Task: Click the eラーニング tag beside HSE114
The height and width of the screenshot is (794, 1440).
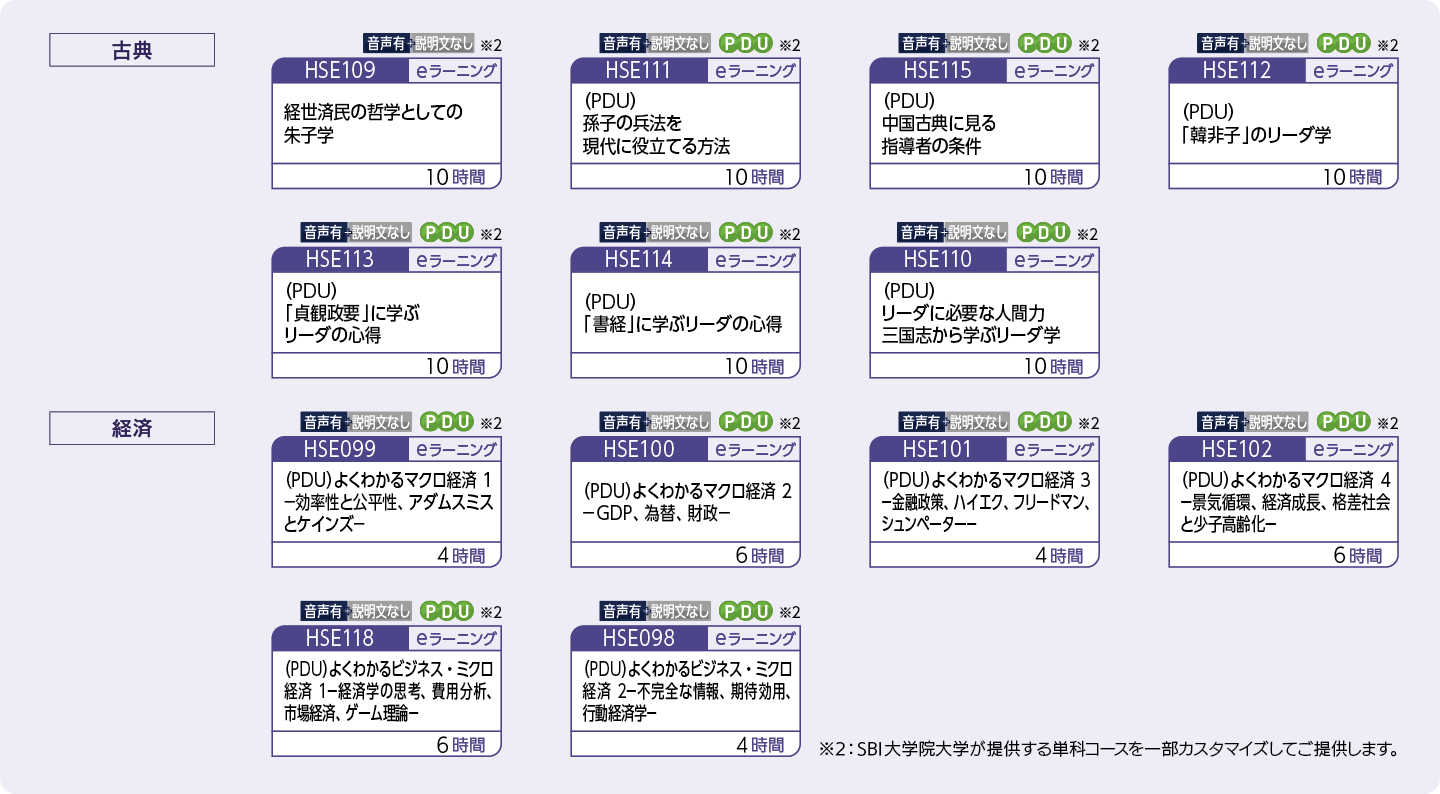Action: click(x=755, y=260)
